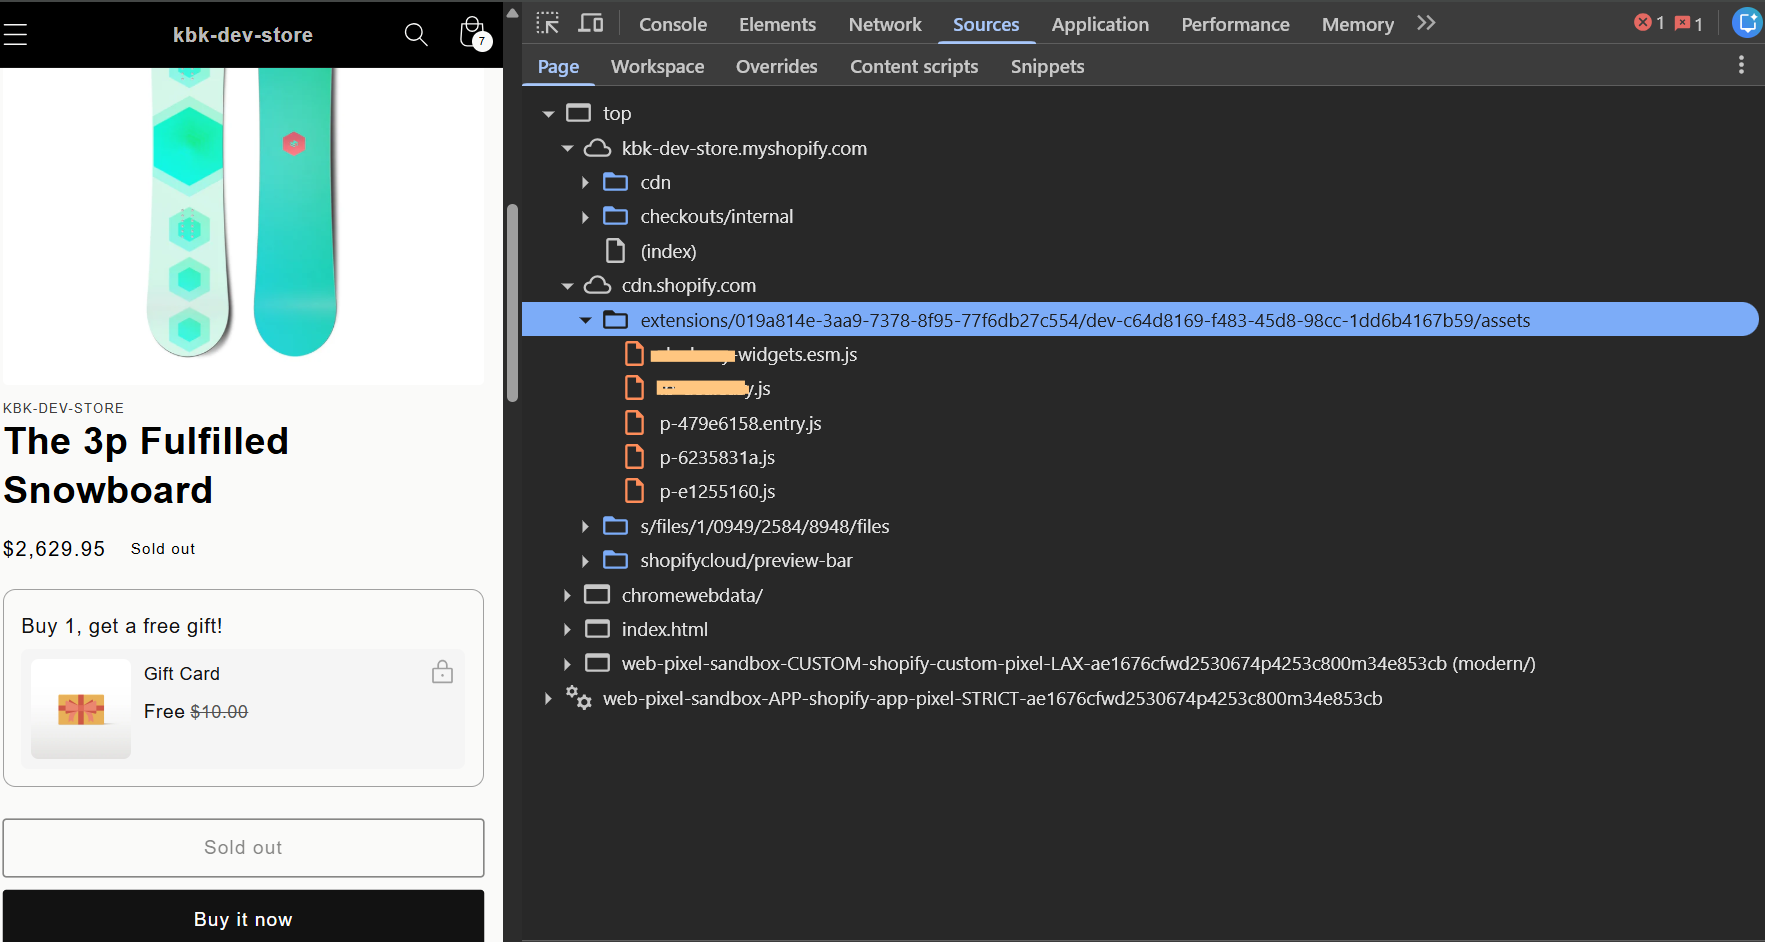Open the p-479e6158.entry.js file
1765x942 pixels.
click(740, 423)
